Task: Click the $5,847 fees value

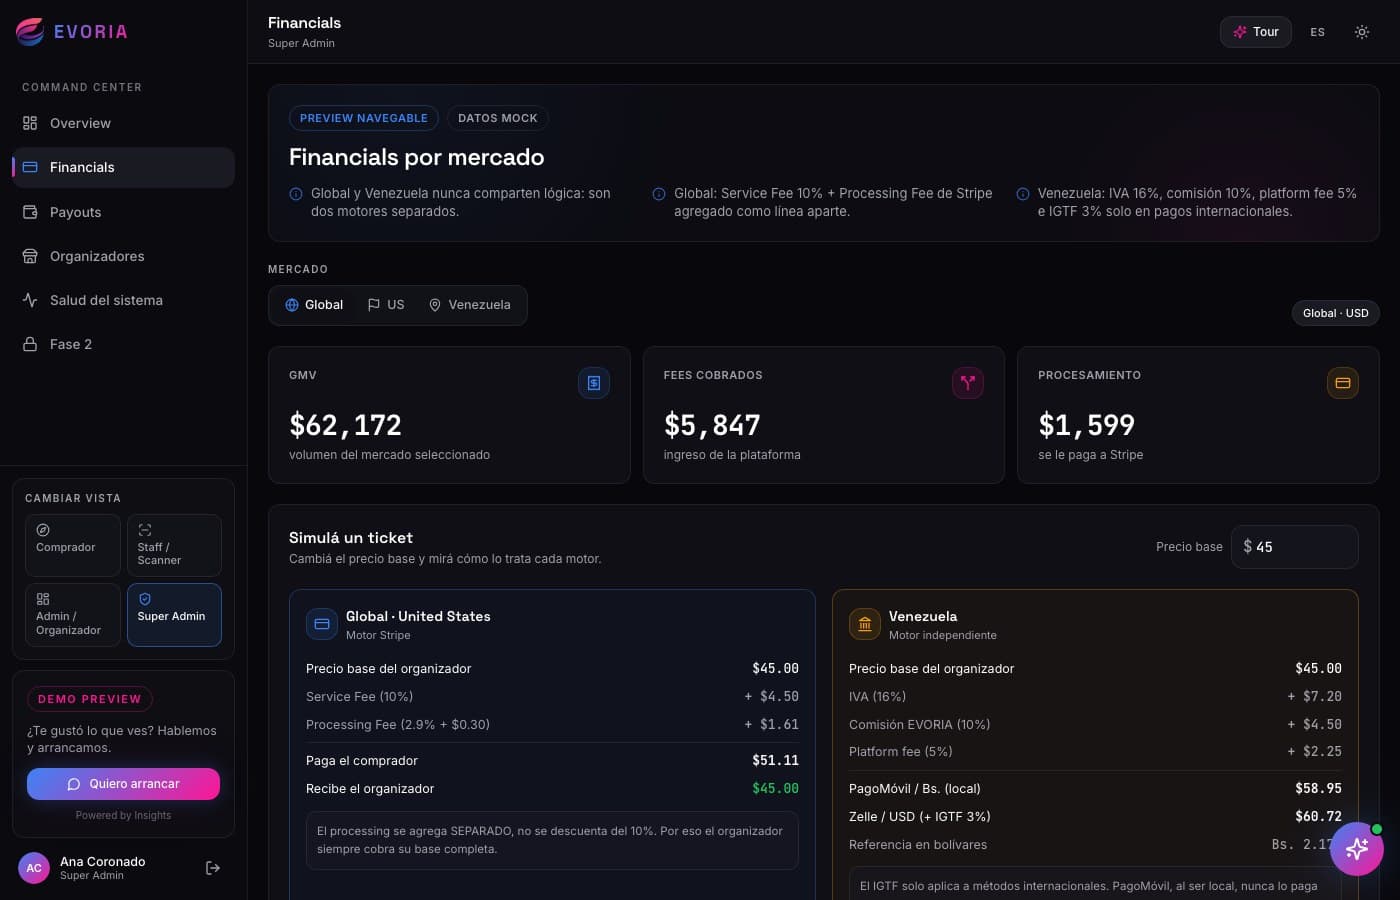Action: (x=712, y=426)
